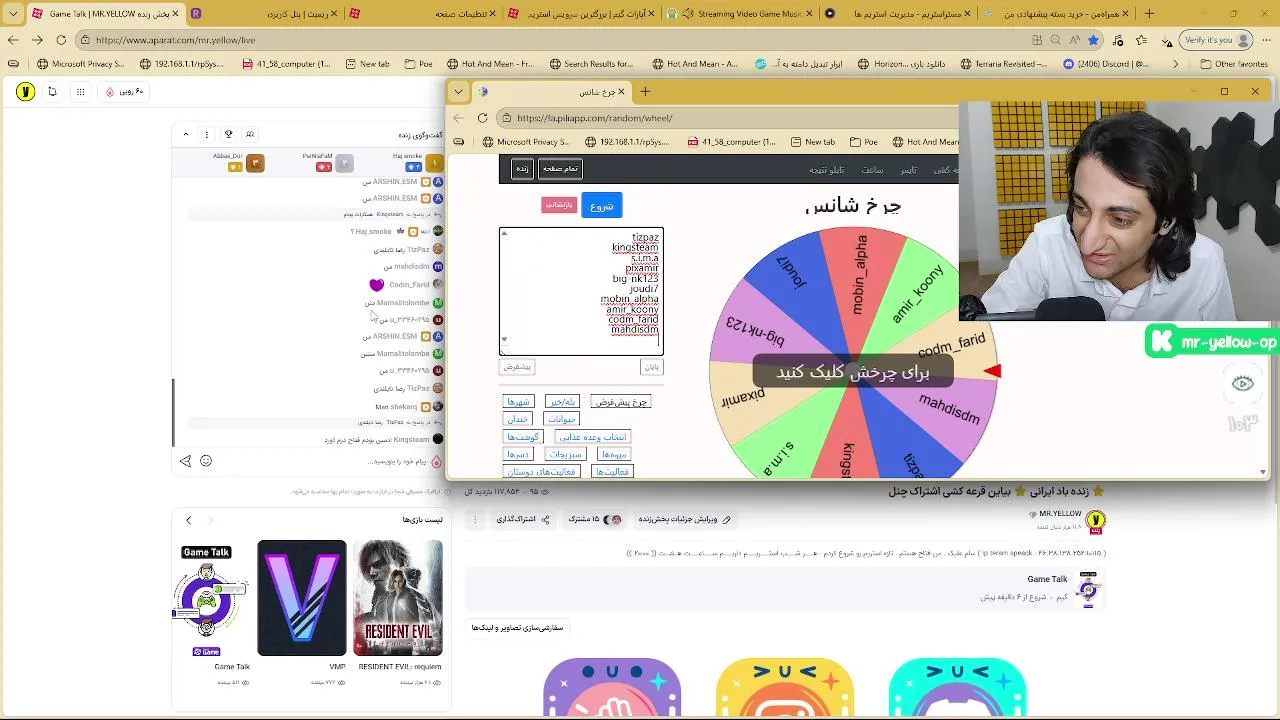Close the wheel page tab
Screen dimensions: 1280x720
click(621, 92)
